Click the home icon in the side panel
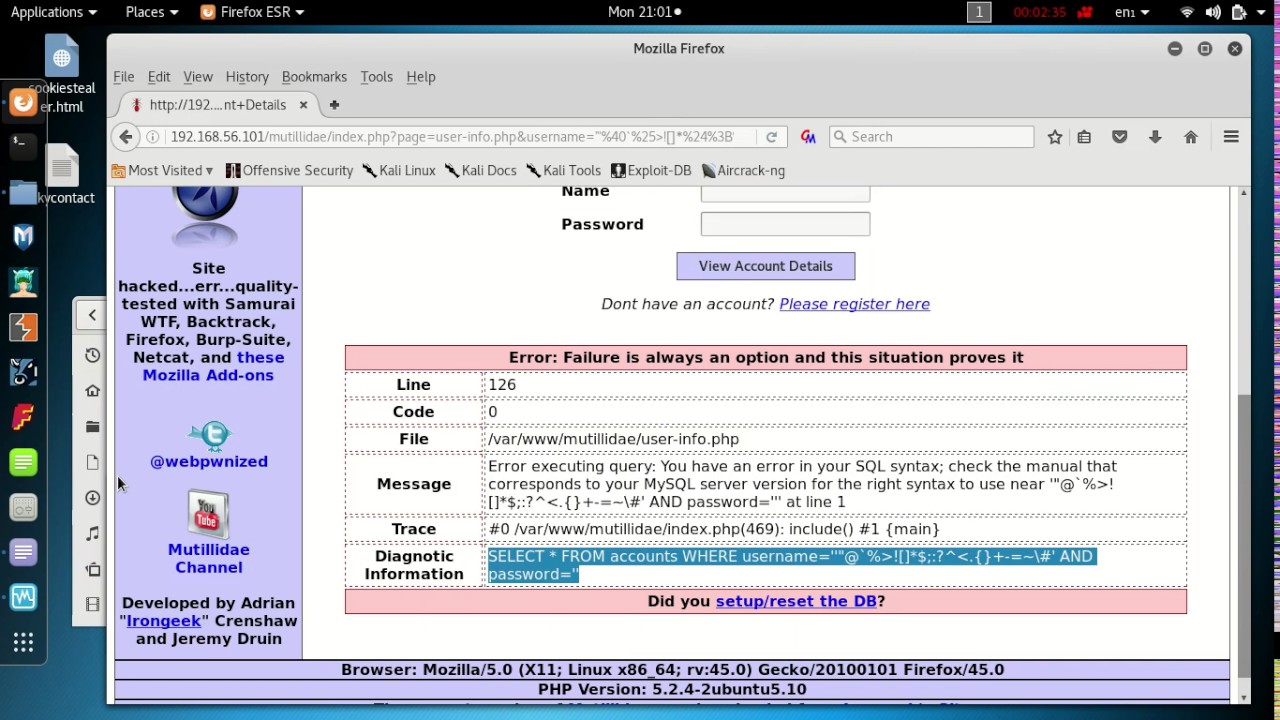This screenshot has width=1280, height=720. 92,391
